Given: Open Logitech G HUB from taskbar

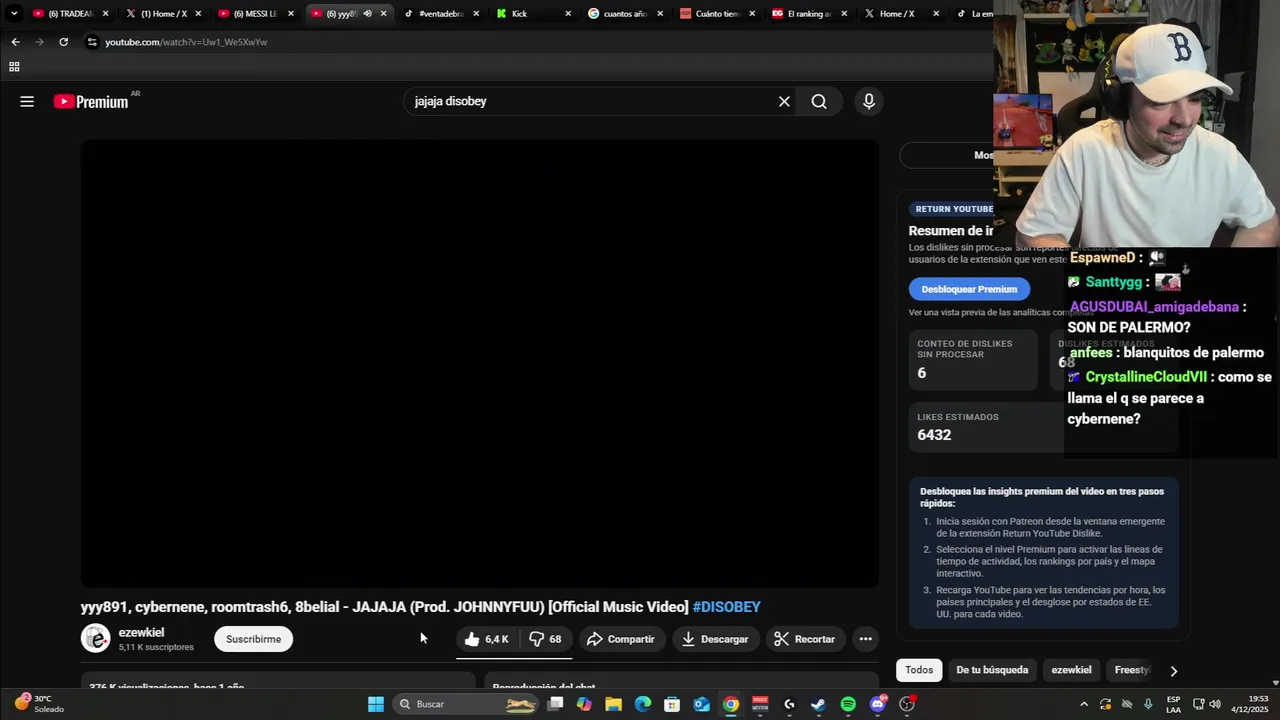Looking at the screenshot, I should pyautogui.click(x=789, y=704).
